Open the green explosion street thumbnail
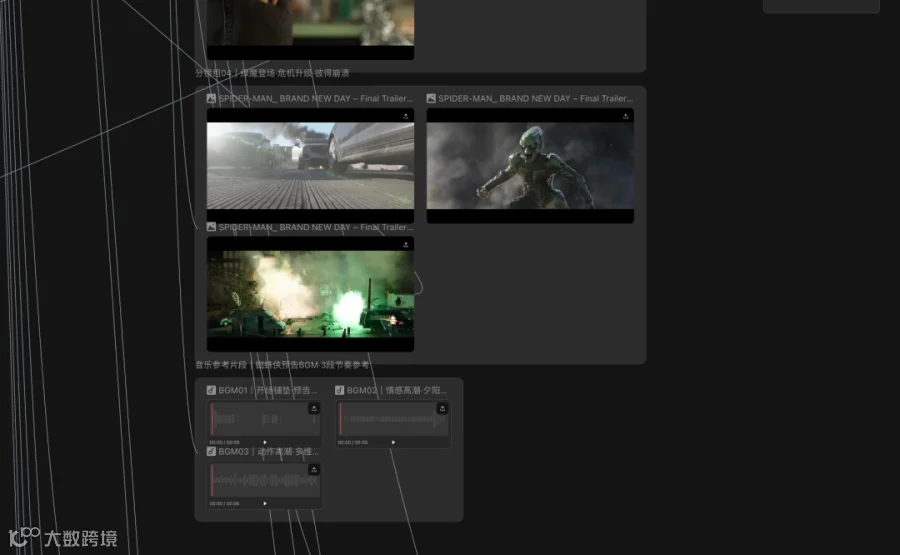 (x=311, y=294)
